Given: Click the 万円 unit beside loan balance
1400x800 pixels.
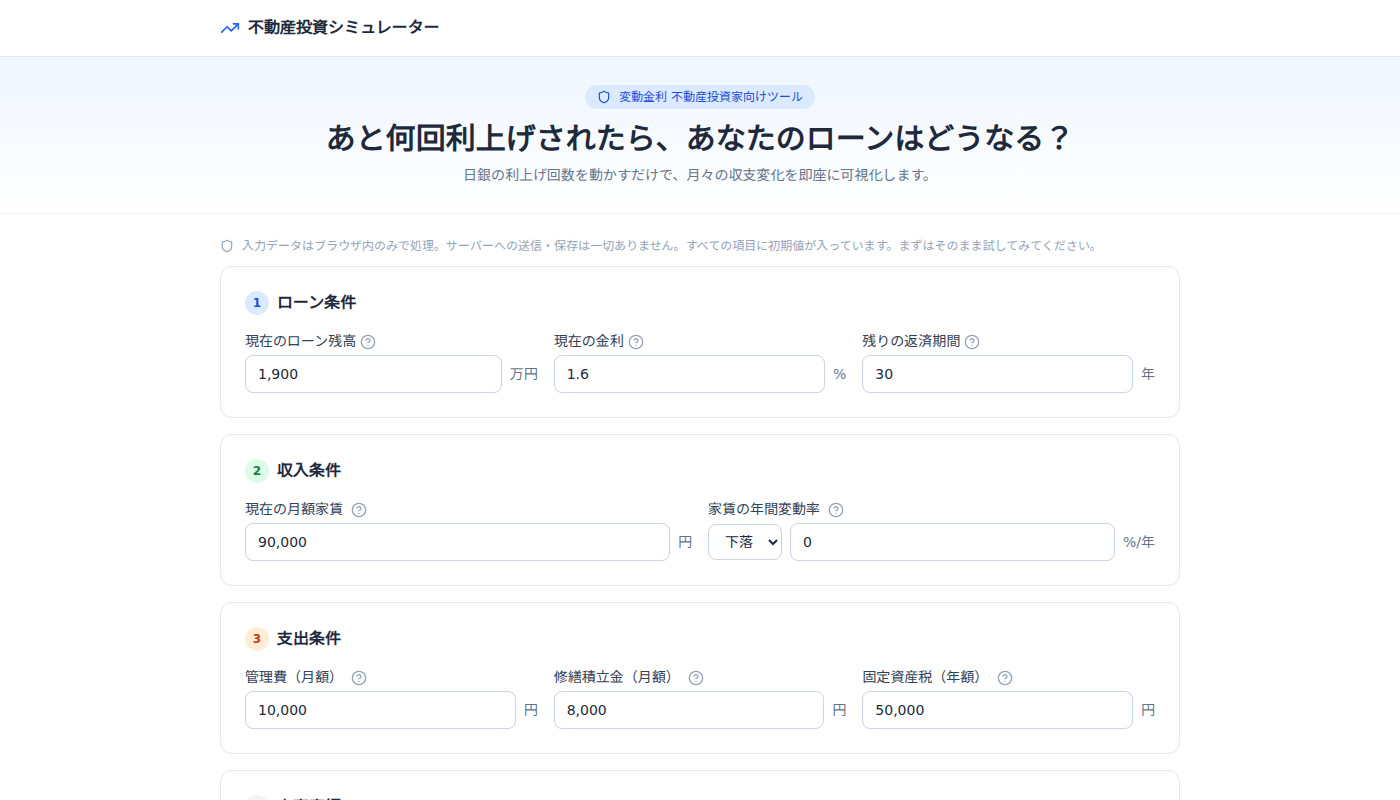Looking at the screenshot, I should pyautogui.click(x=524, y=374).
